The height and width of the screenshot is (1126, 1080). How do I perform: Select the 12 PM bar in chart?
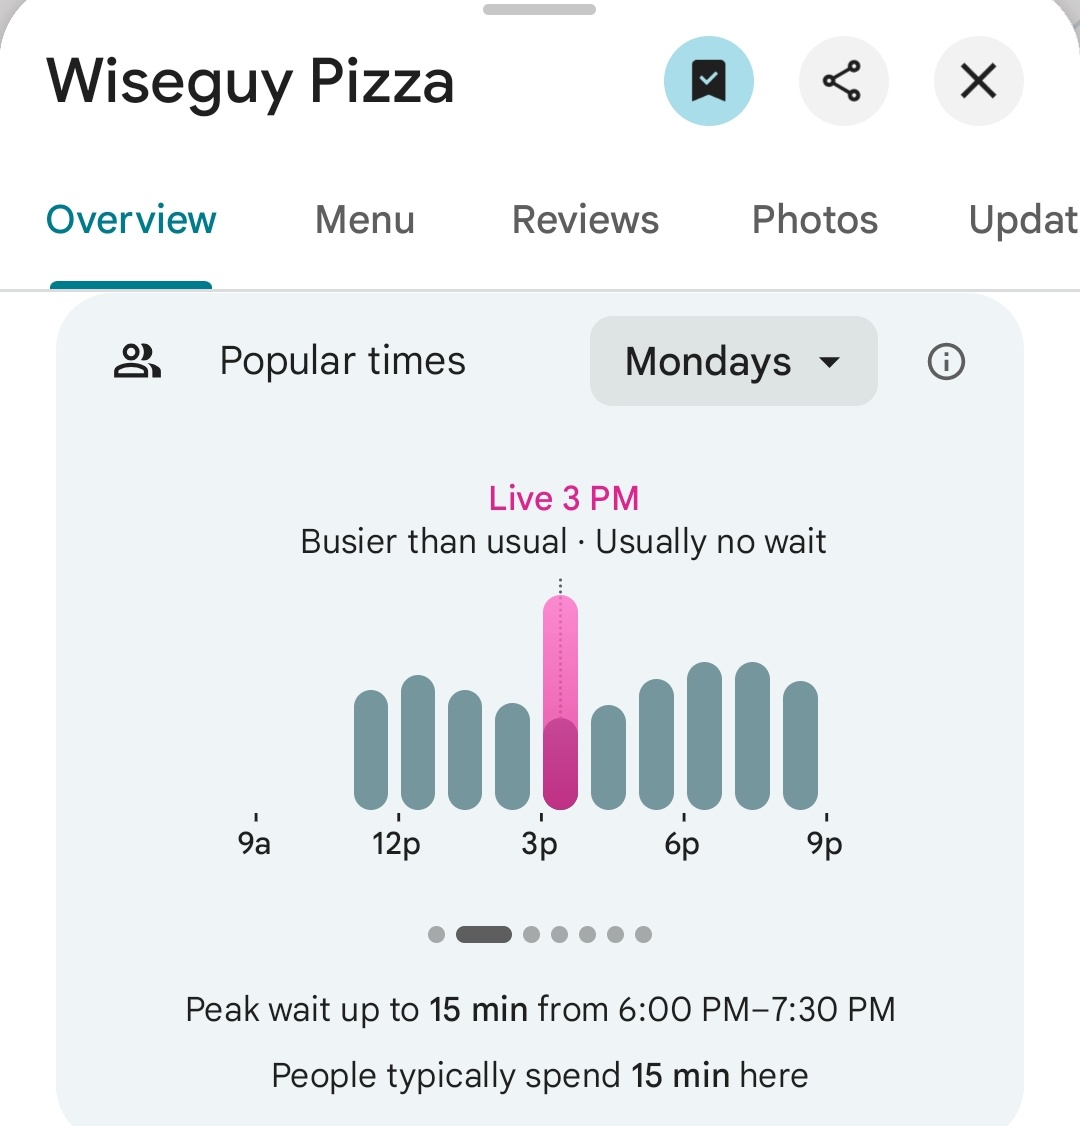[x=418, y=743]
